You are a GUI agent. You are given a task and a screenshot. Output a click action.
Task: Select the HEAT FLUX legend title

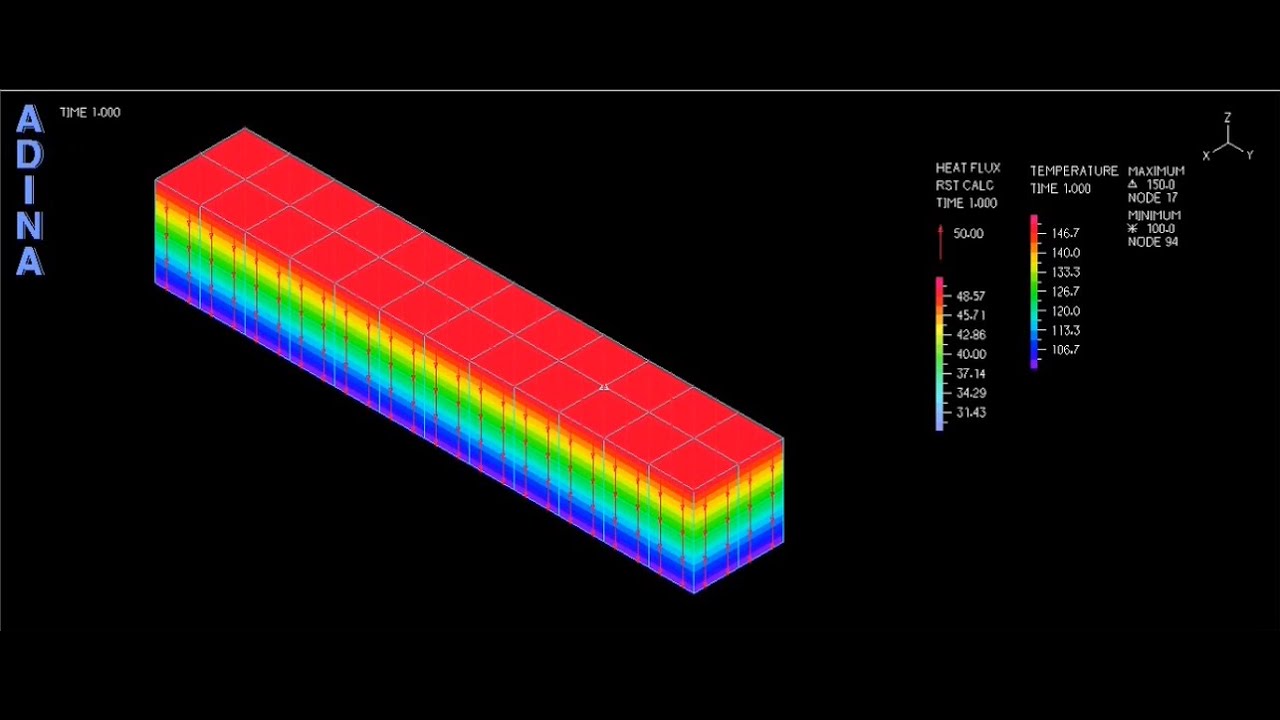click(968, 168)
